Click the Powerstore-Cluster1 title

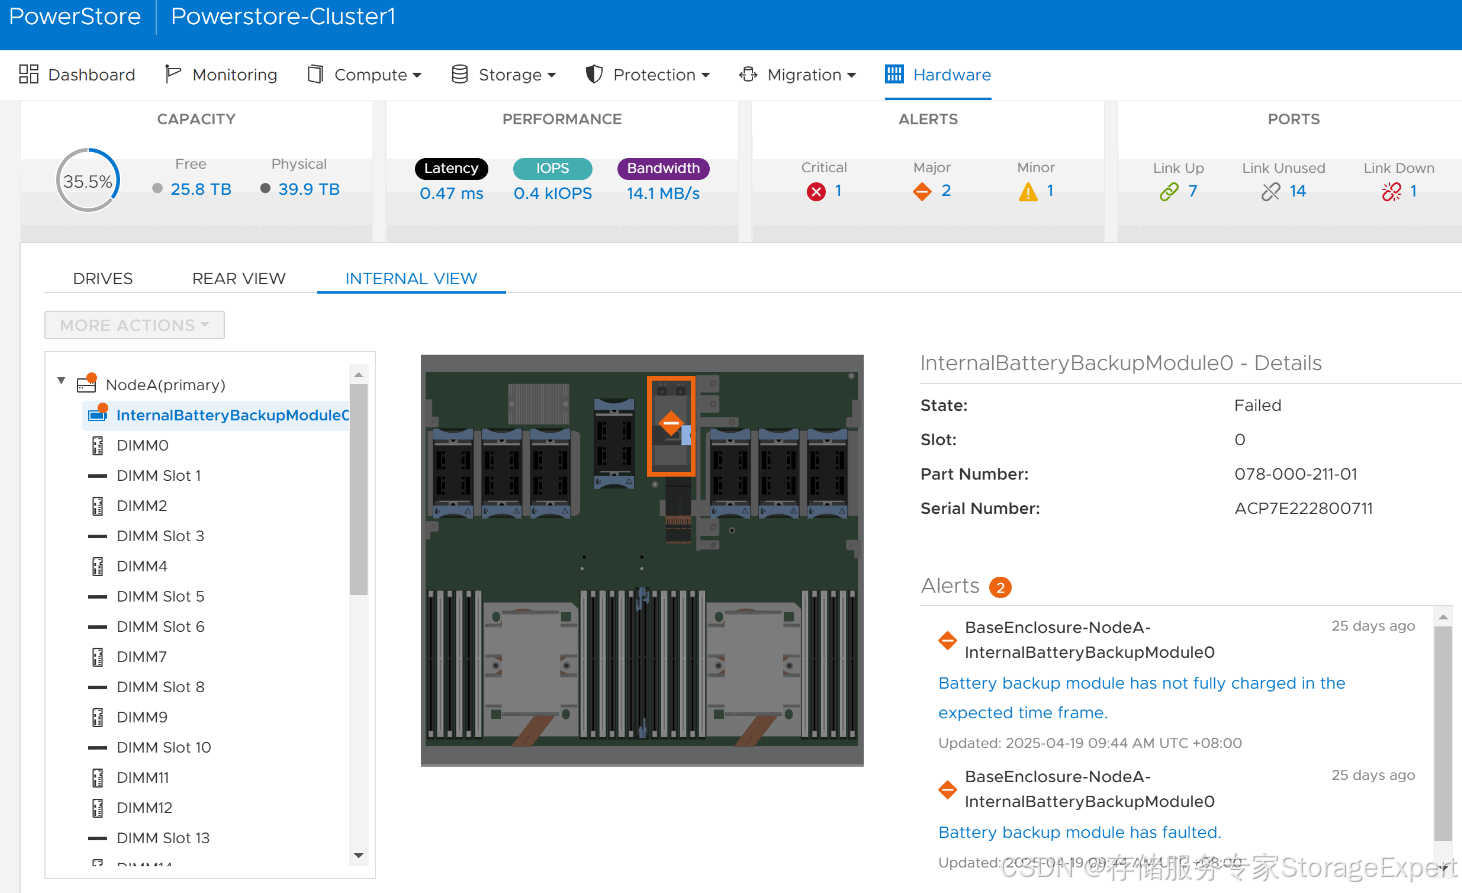[283, 16]
